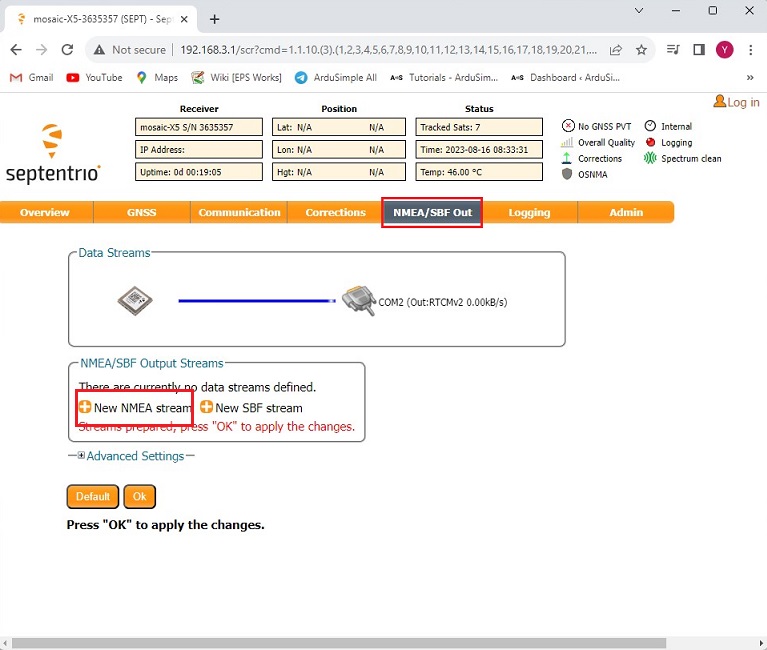Bookmark this page using the star icon
Viewport: 767px width, 650px height.
(x=641, y=49)
